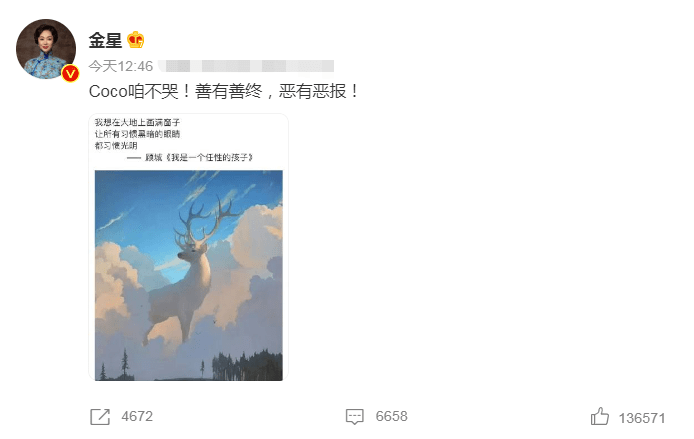Click the repost count 4672

137,416
